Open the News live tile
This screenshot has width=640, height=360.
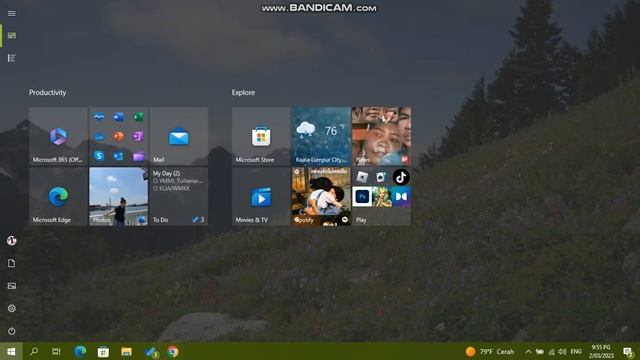click(x=381, y=136)
